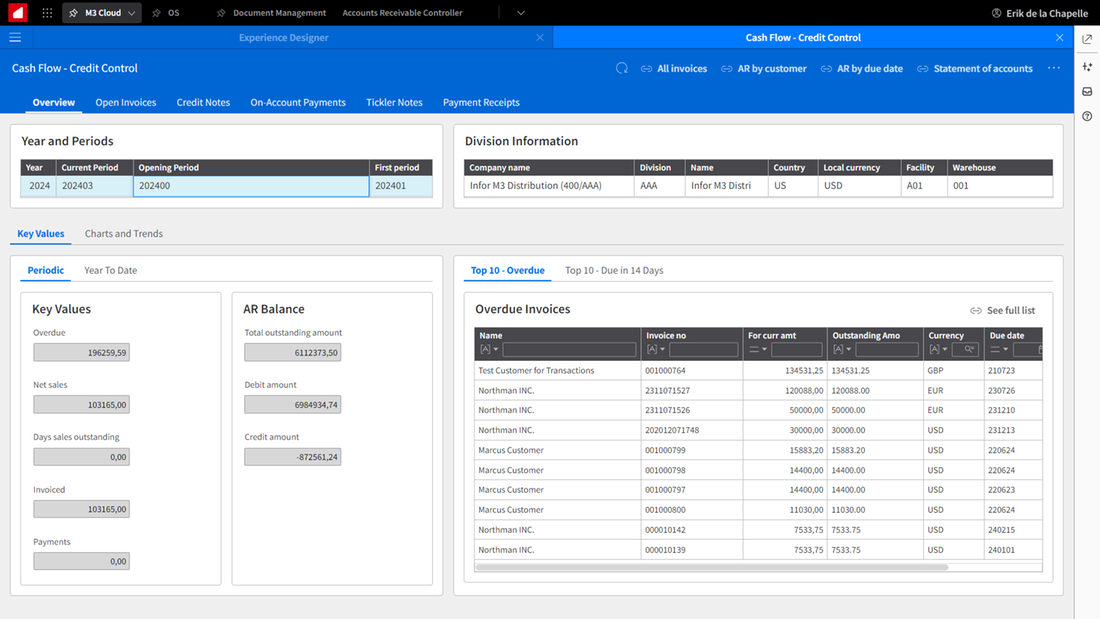Open the more options ellipsis menu

[1054, 68]
